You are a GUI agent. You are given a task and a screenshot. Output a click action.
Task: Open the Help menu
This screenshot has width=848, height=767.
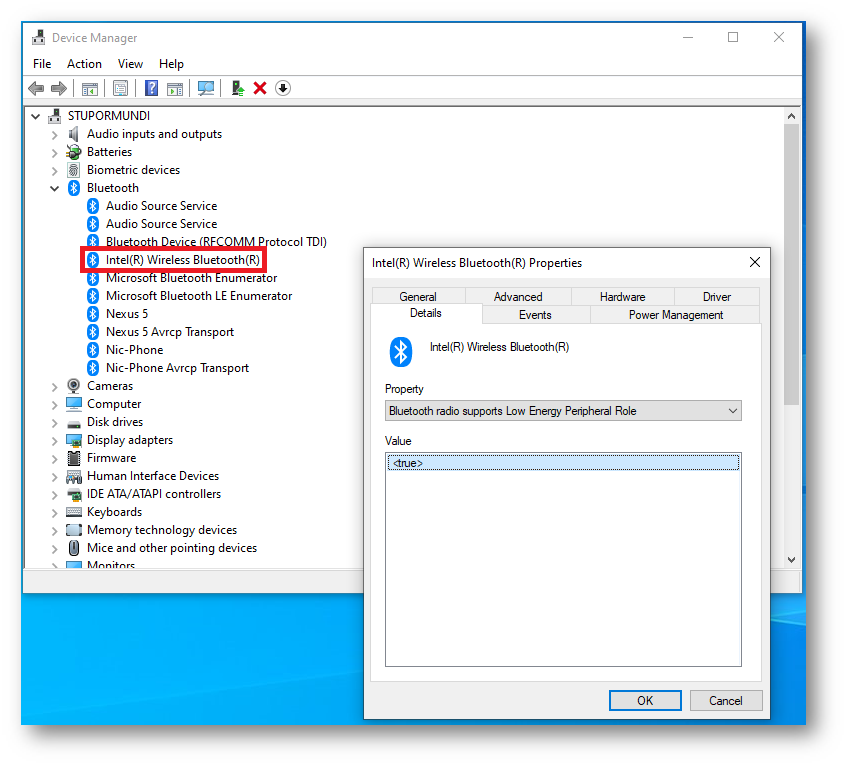coord(171,64)
